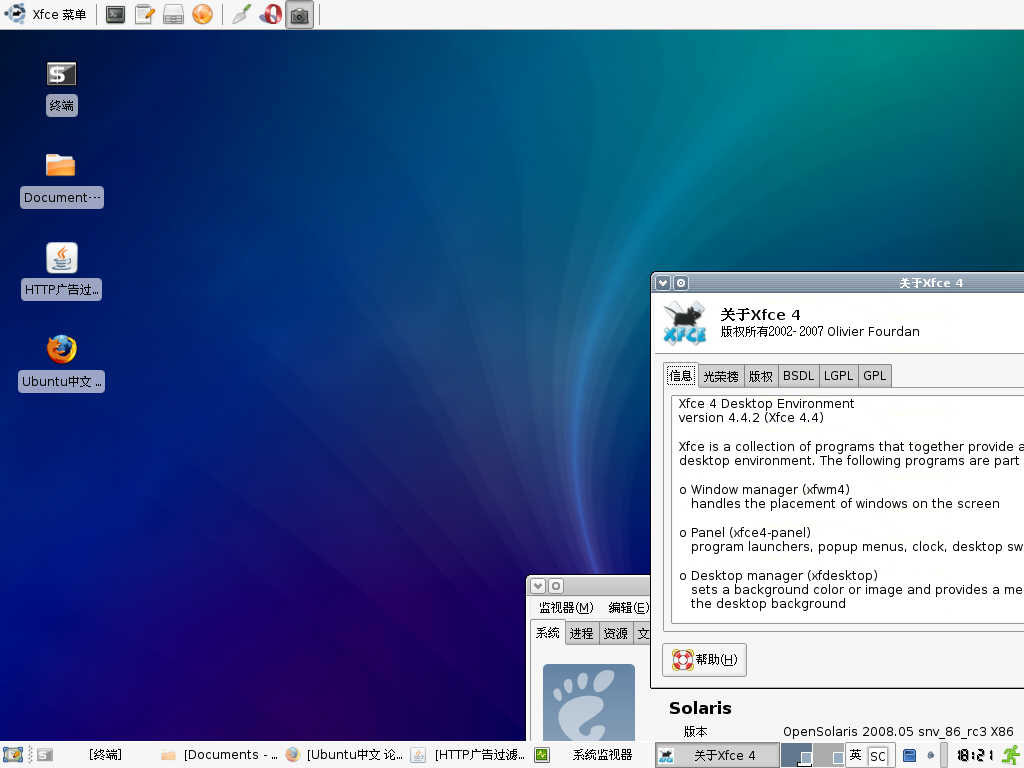This screenshot has height=768, width=1024.
Task: Switch to the first workspace in pager
Action: coord(797,755)
